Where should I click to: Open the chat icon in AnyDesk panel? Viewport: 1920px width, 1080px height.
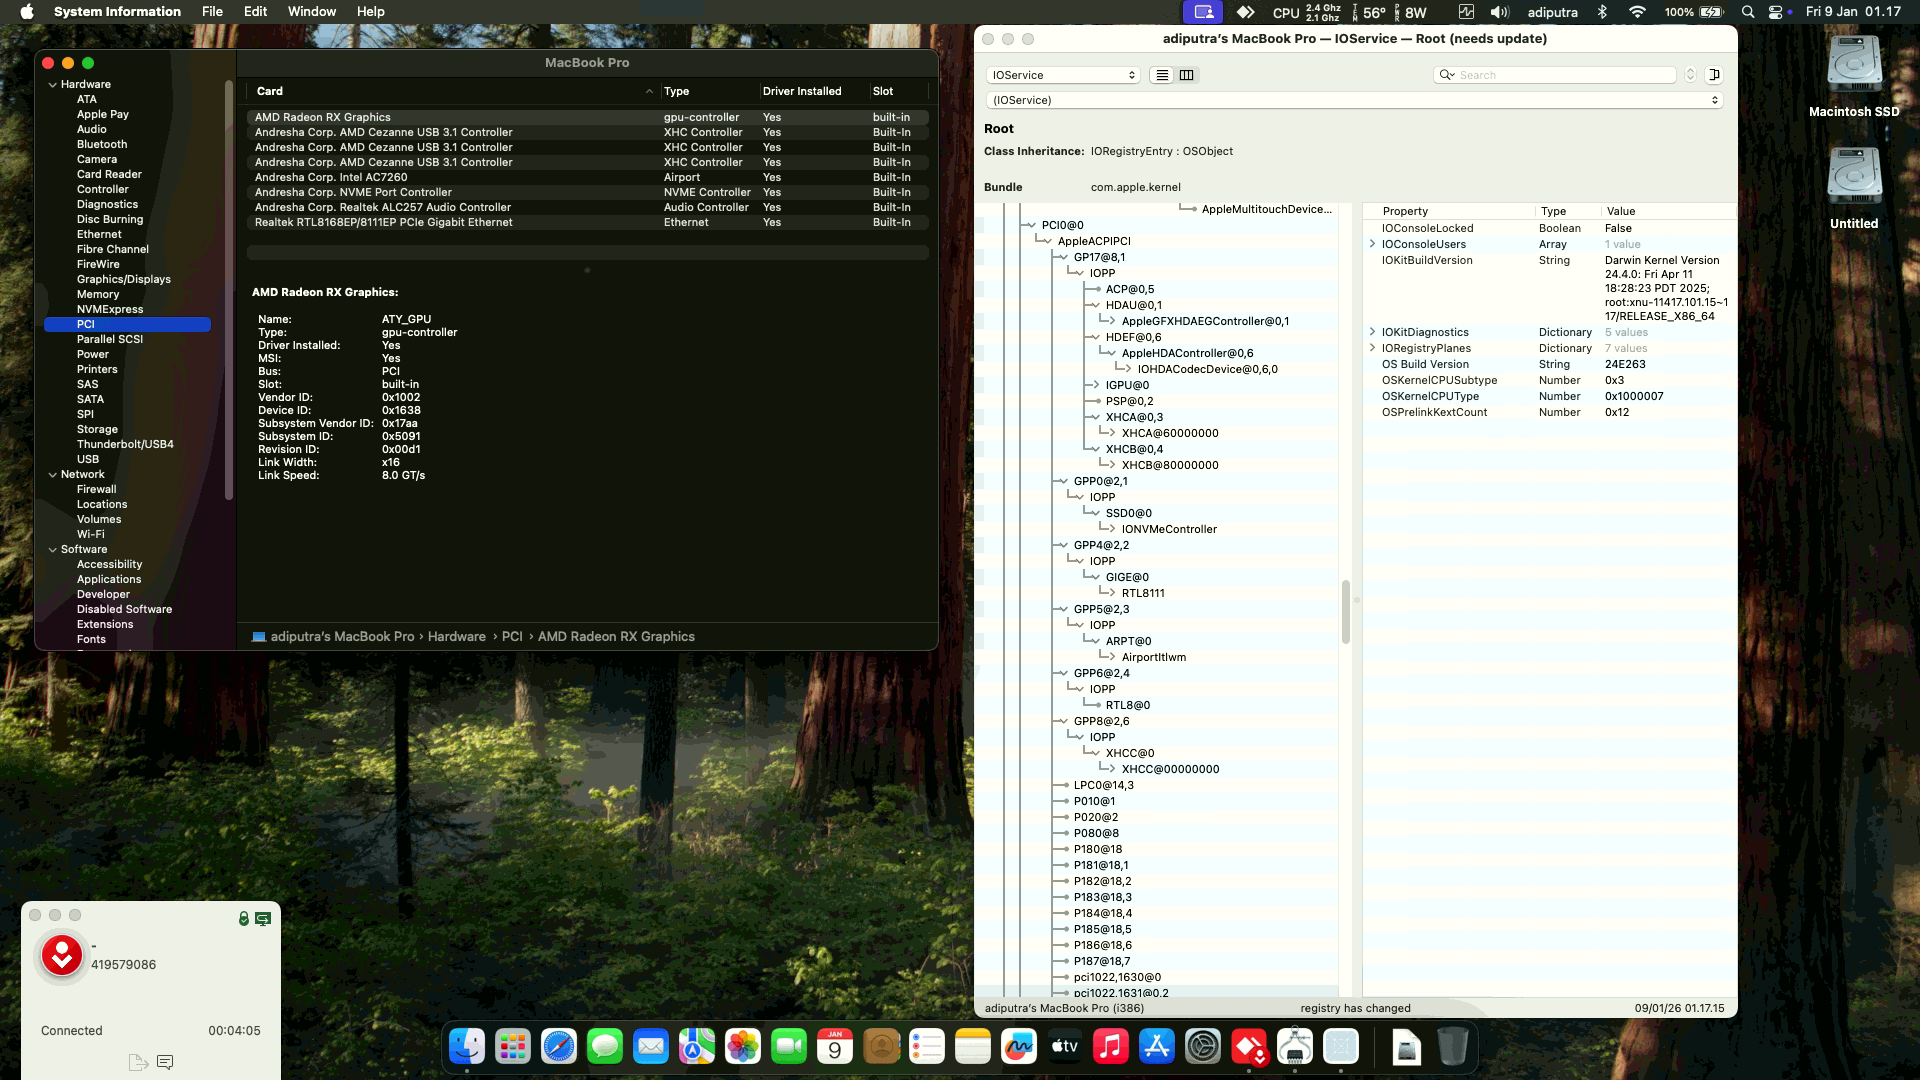click(166, 1062)
